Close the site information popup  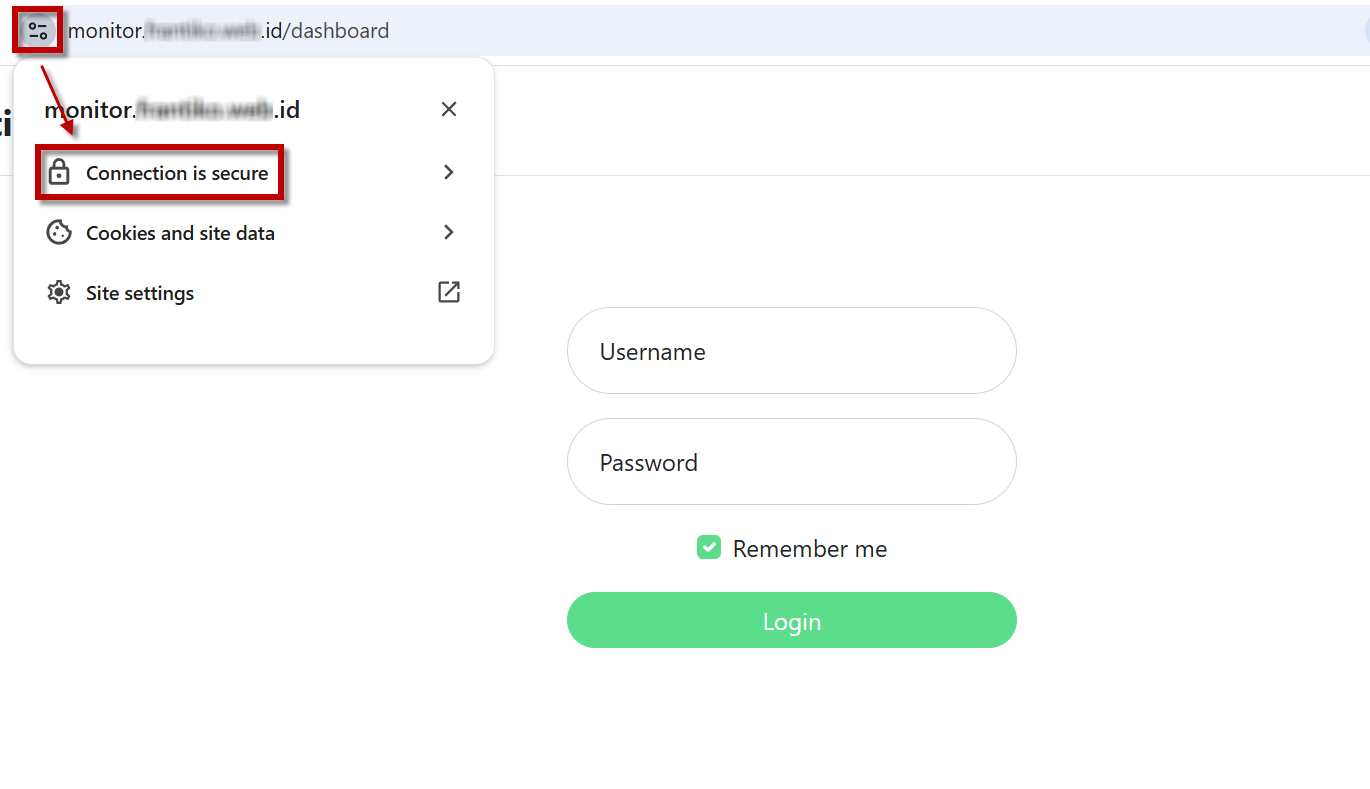coord(449,109)
